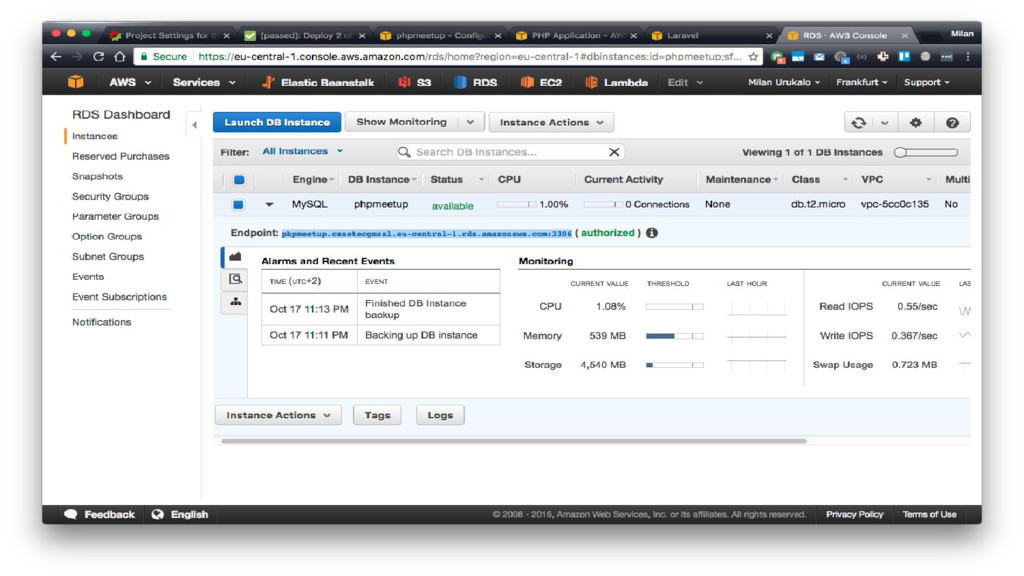
Task: Open the S3 shortcut in navbar
Action: (415, 82)
